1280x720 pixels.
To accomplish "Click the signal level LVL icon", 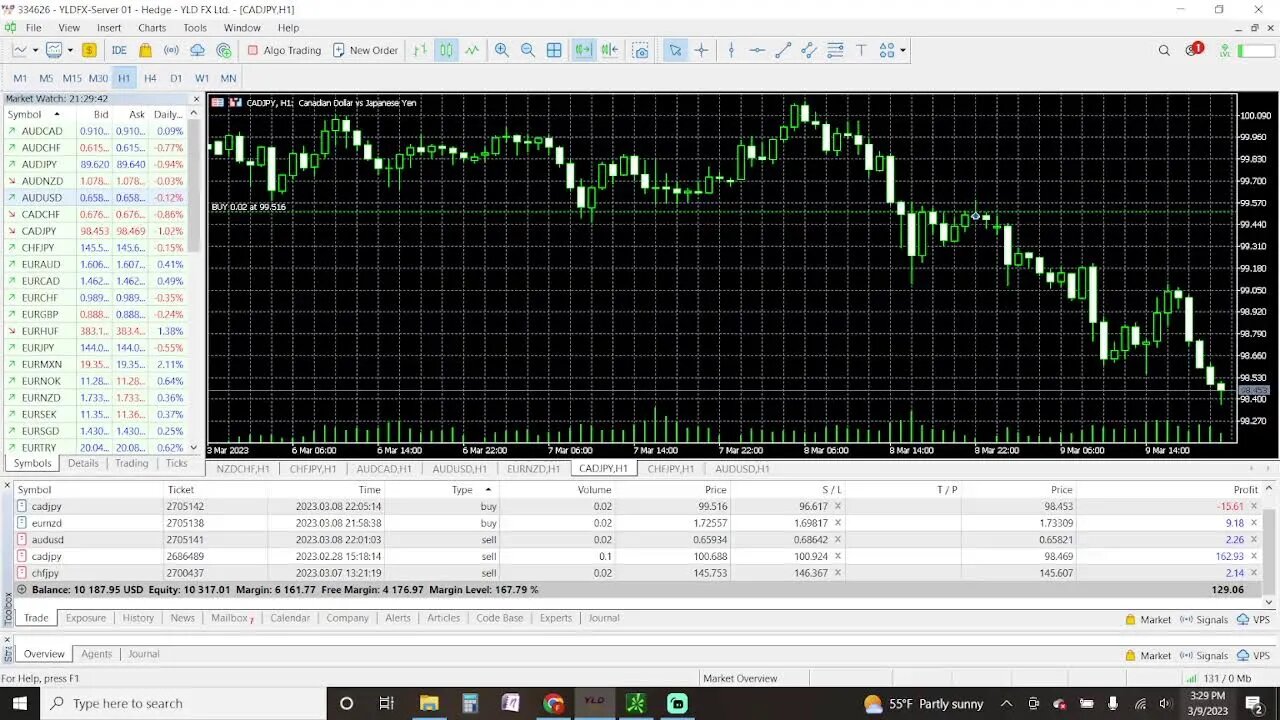I will pyautogui.click(x=1225, y=50).
